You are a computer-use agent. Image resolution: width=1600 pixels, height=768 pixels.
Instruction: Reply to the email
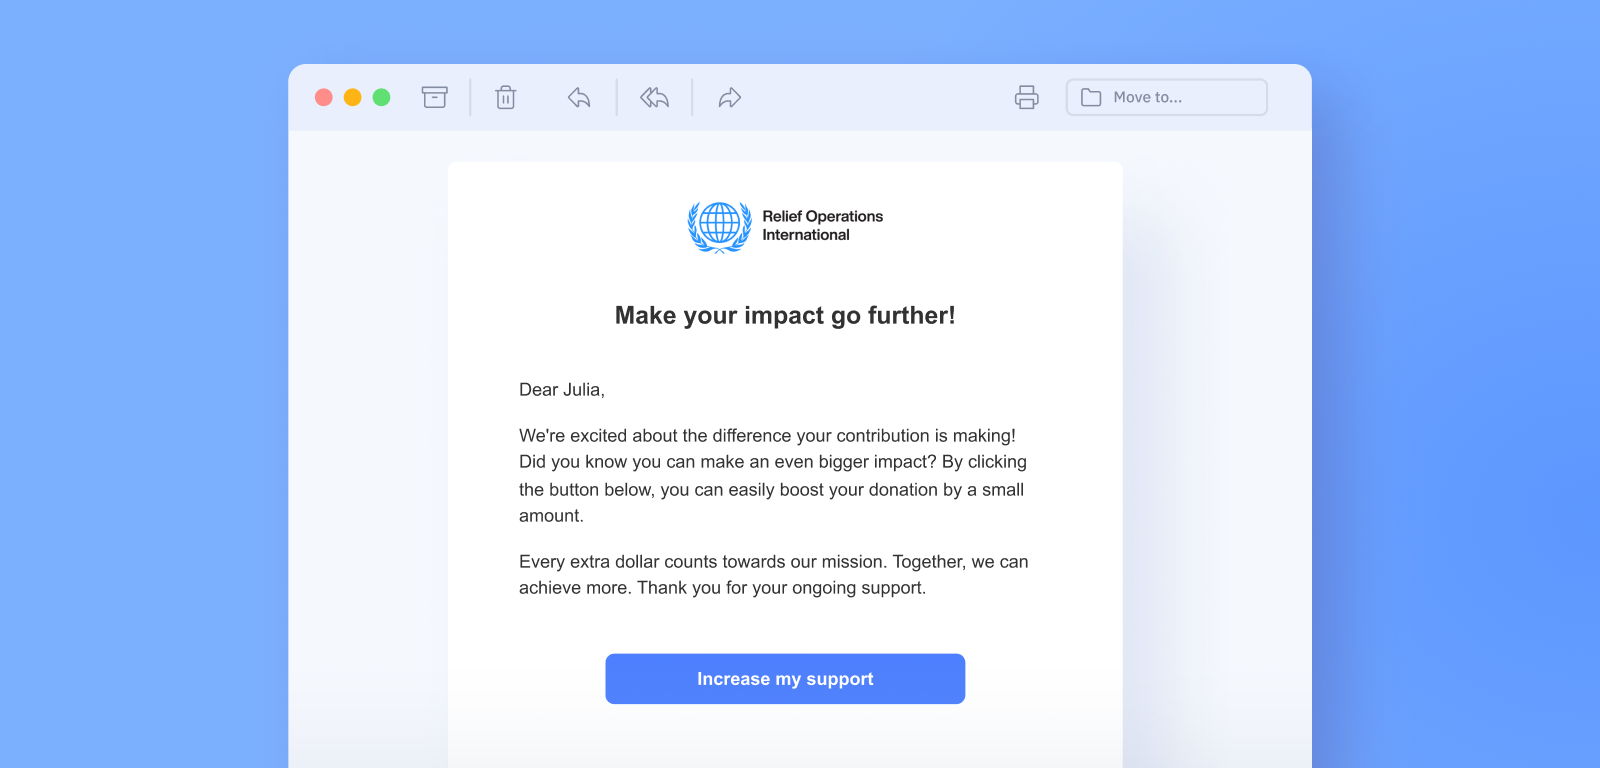click(579, 97)
